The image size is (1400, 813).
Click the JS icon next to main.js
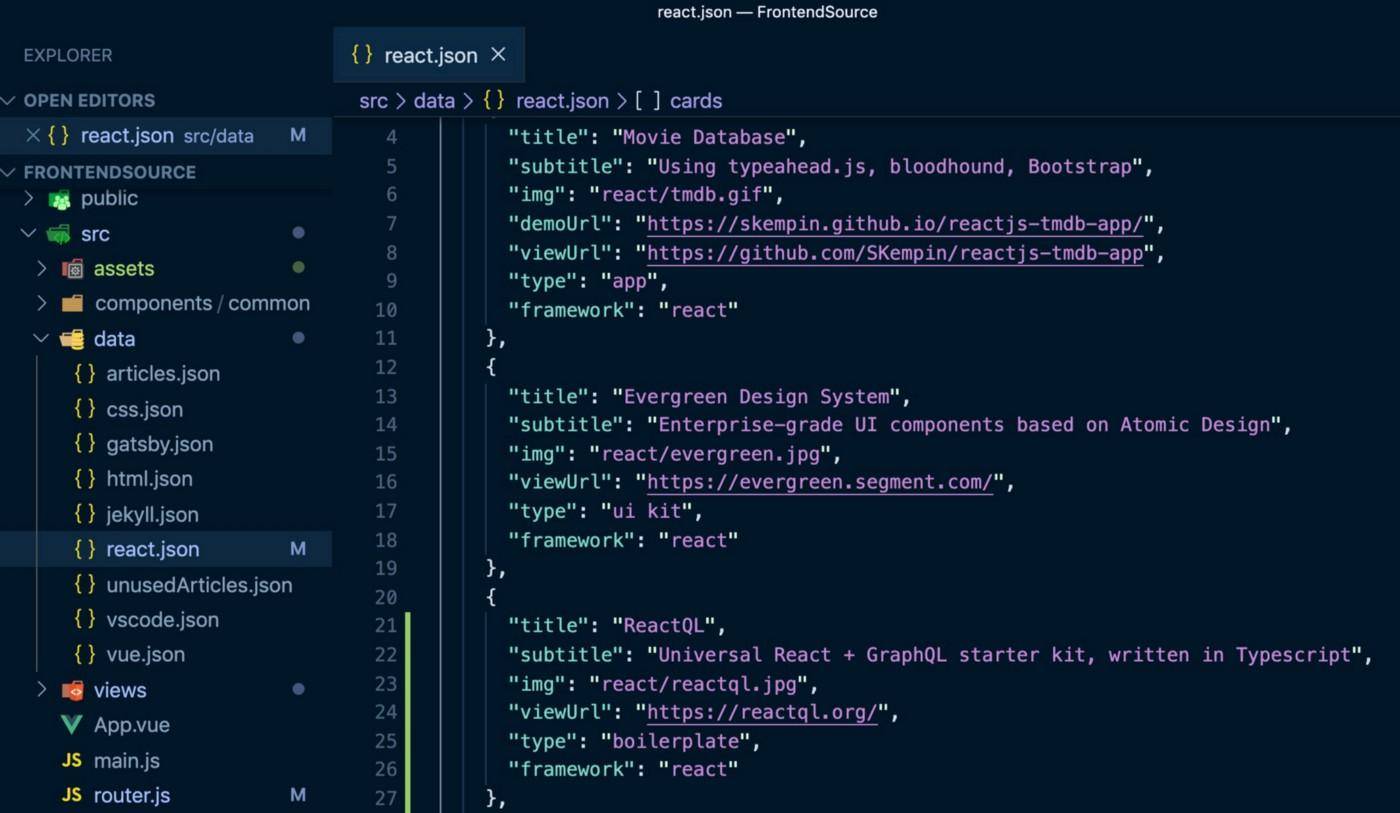tap(71, 760)
